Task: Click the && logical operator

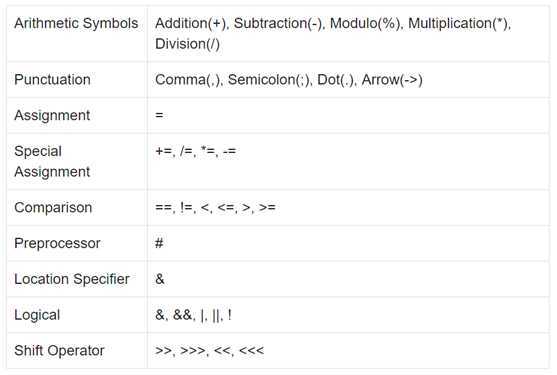Action: coord(182,315)
